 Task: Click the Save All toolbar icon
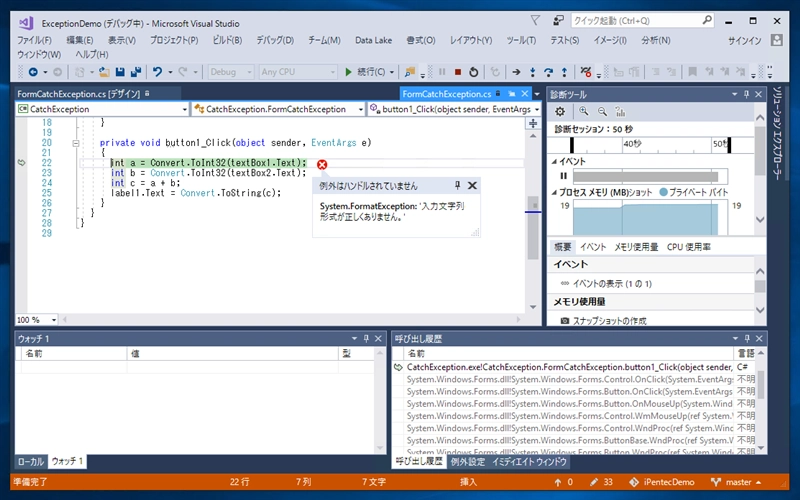point(136,72)
